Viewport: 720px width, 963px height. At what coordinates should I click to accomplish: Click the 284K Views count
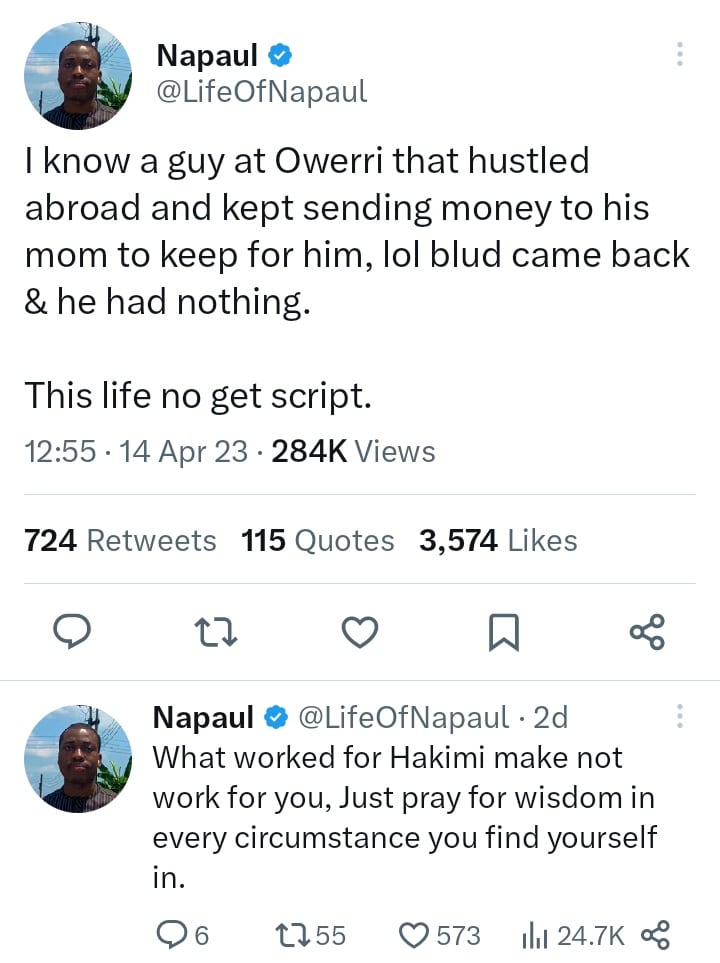coord(354,452)
